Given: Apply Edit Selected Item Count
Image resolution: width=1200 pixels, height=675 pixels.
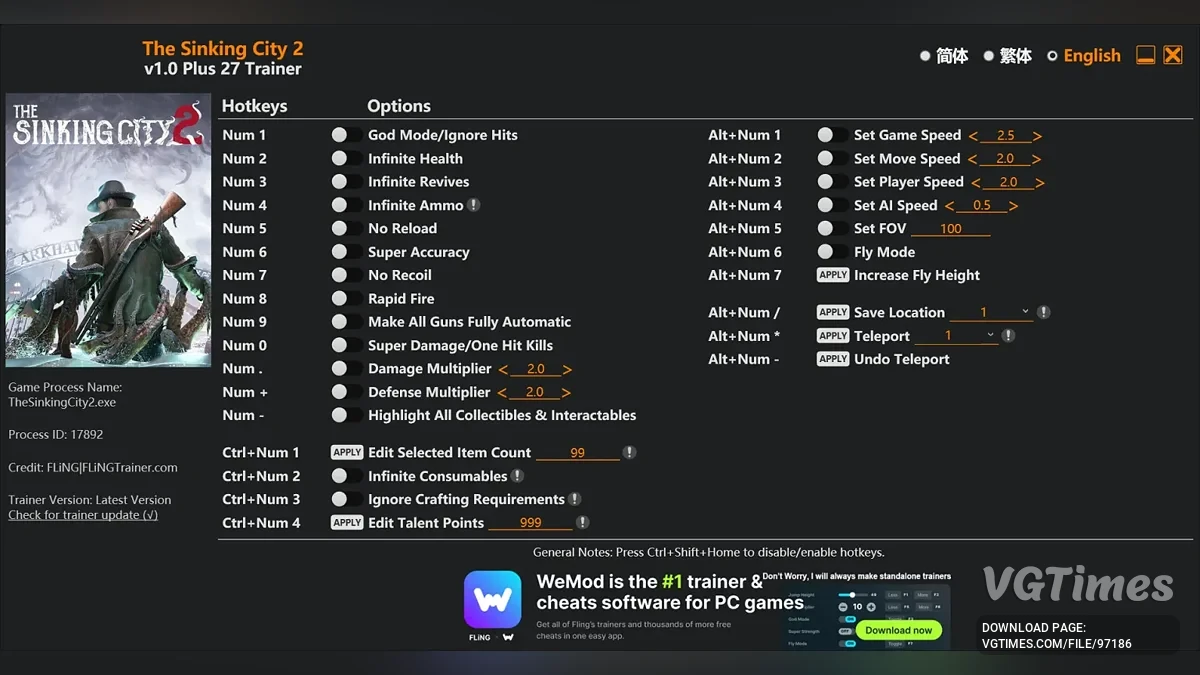Looking at the screenshot, I should coord(347,452).
